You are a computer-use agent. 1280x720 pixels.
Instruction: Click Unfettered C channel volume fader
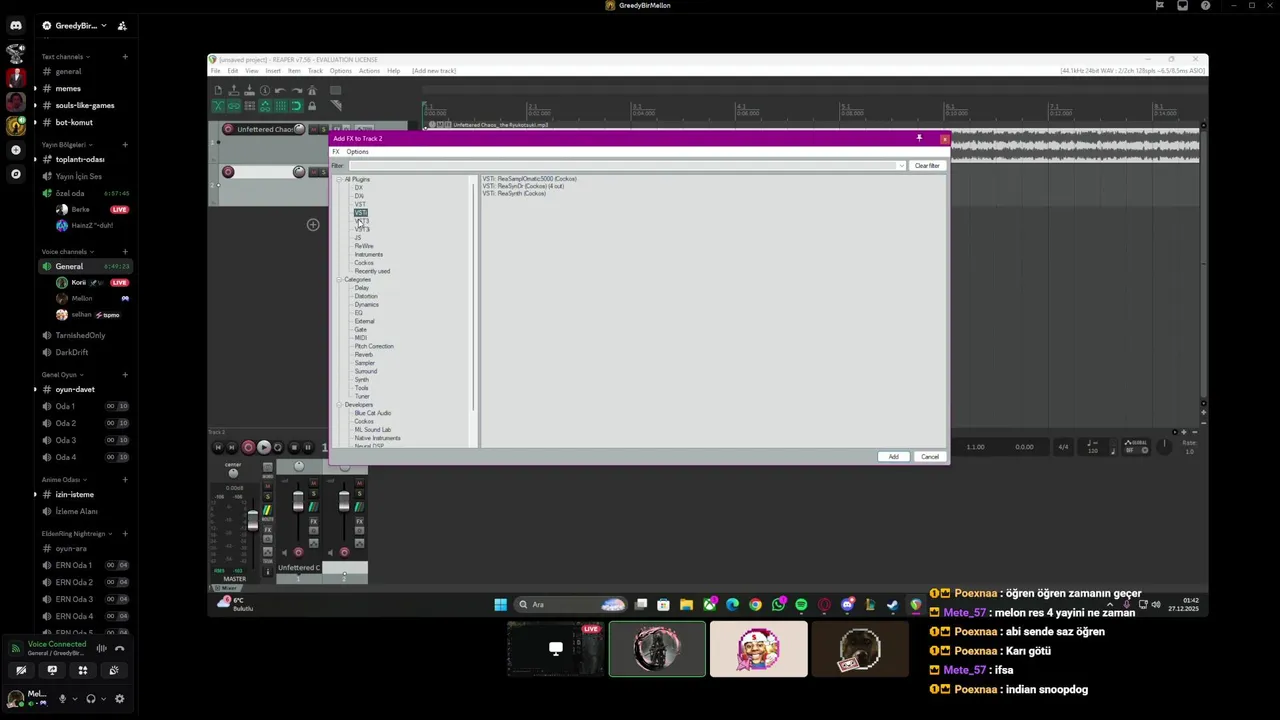point(298,501)
